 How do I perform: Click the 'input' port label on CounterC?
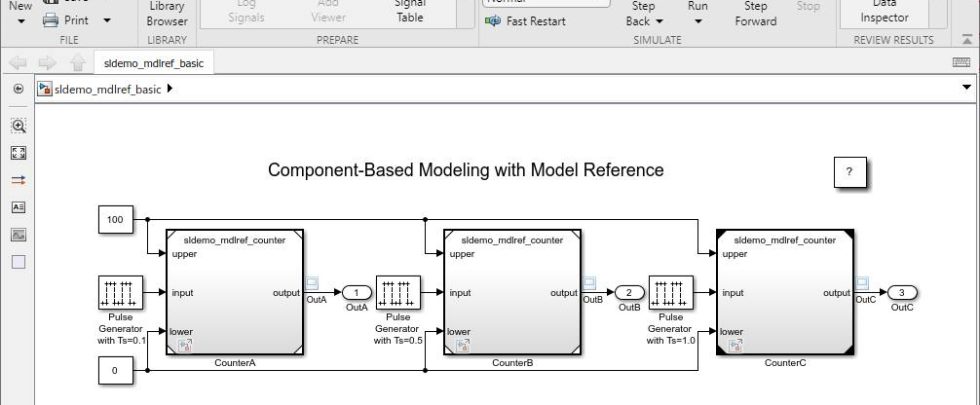734,292
